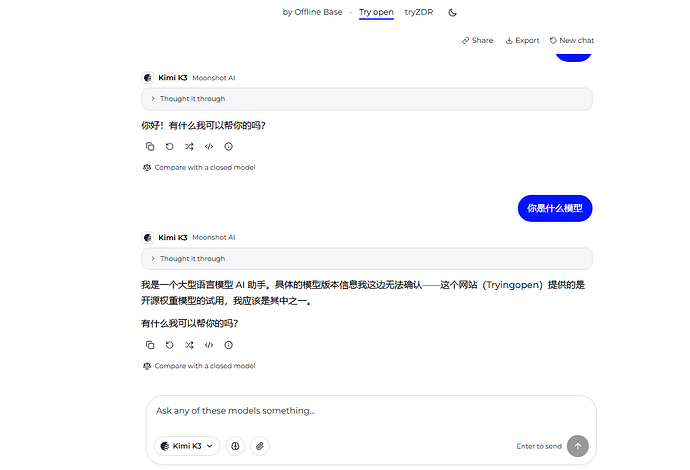Open the Try open tab
The width and height of the screenshot is (690, 470).
[376, 12]
